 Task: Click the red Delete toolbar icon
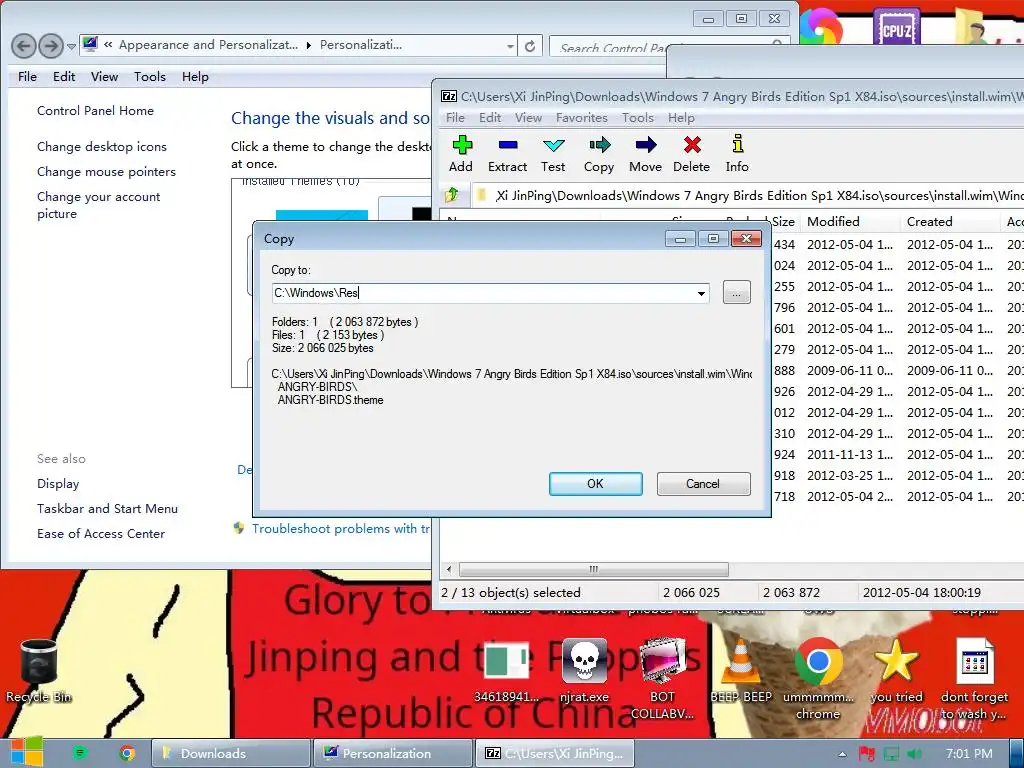point(692,154)
